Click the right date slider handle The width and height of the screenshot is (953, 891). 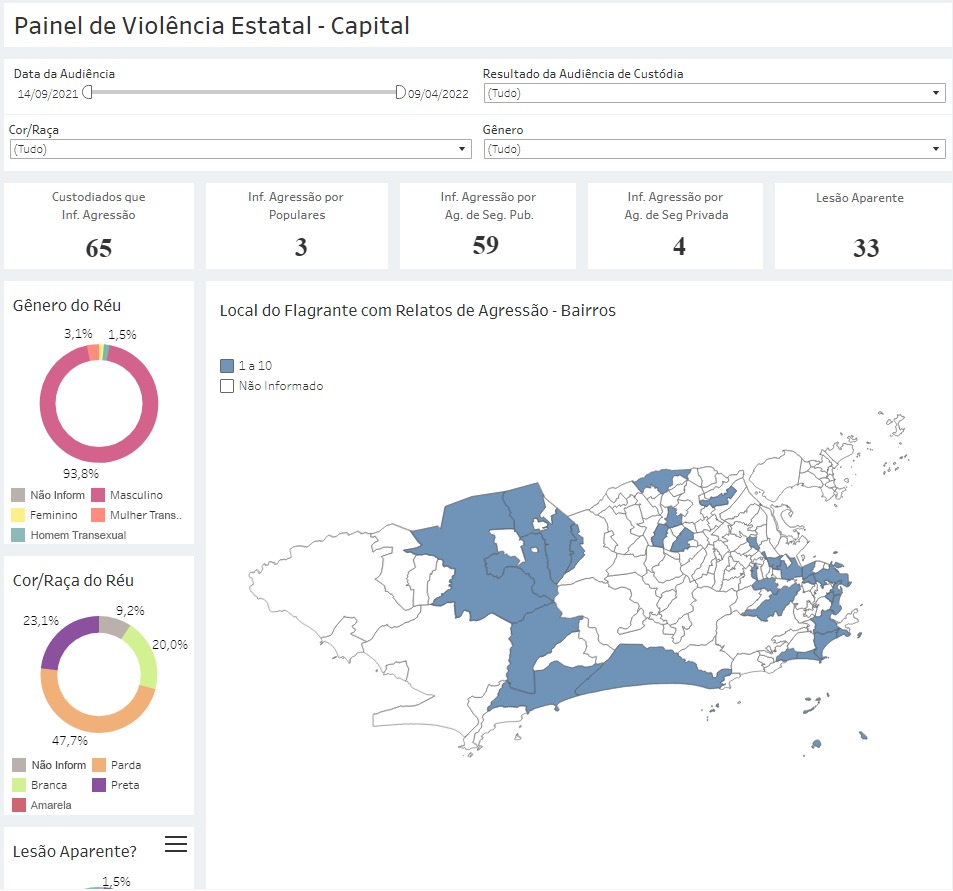click(400, 92)
